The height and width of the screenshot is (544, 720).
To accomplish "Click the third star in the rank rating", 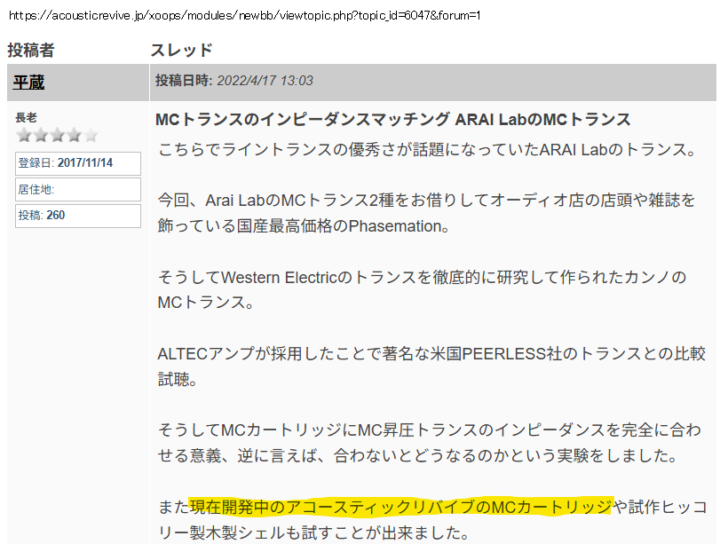I will coord(58,135).
